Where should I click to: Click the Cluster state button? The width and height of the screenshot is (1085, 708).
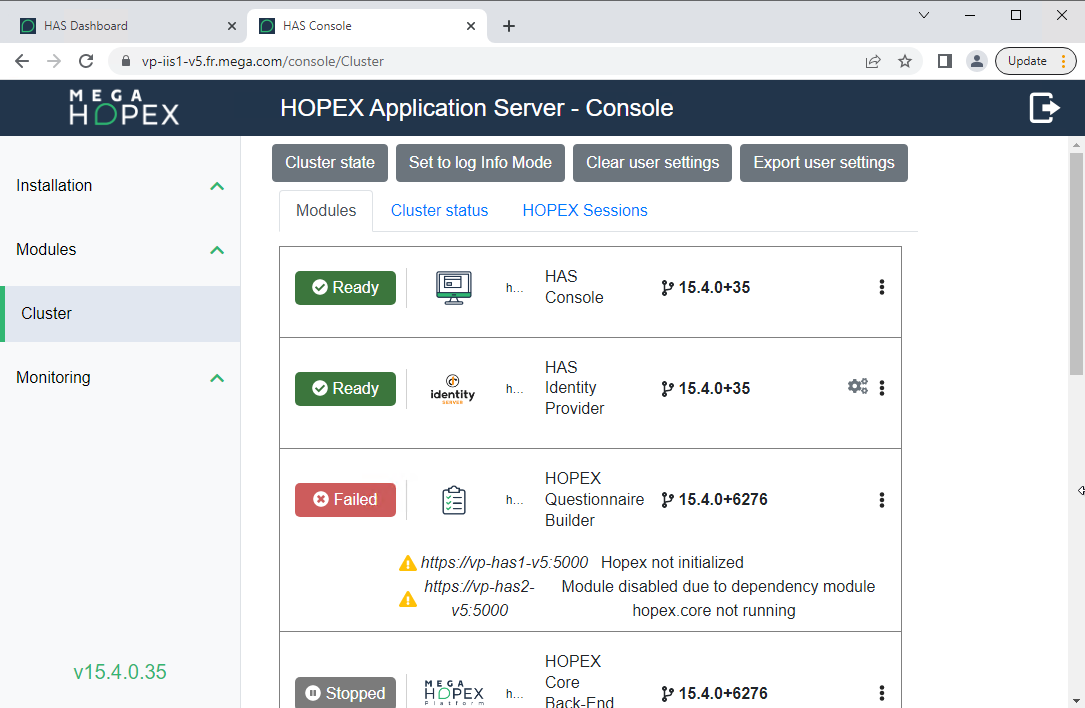click(329, 163)
